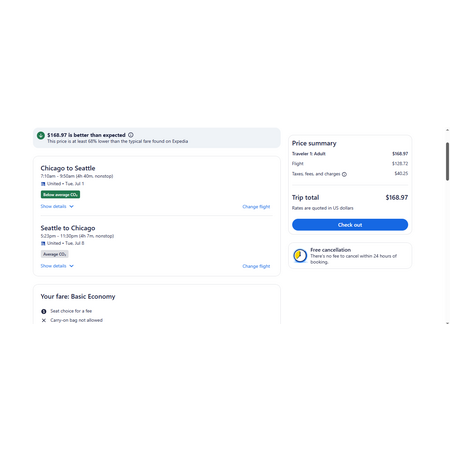This screenshot has height=450, width=450.
Task: Expand Show details for Chicago to Seattle
Action: pos(57,206)
